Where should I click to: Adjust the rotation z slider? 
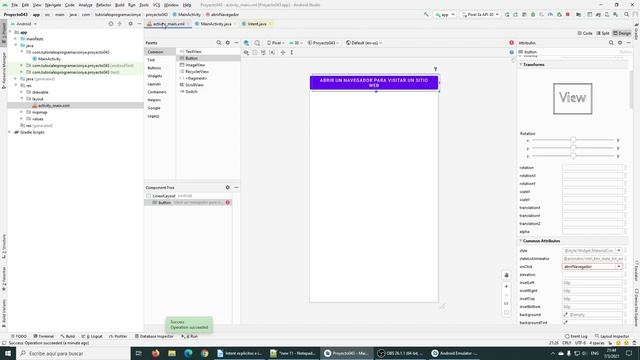click(x=573, y=156)
